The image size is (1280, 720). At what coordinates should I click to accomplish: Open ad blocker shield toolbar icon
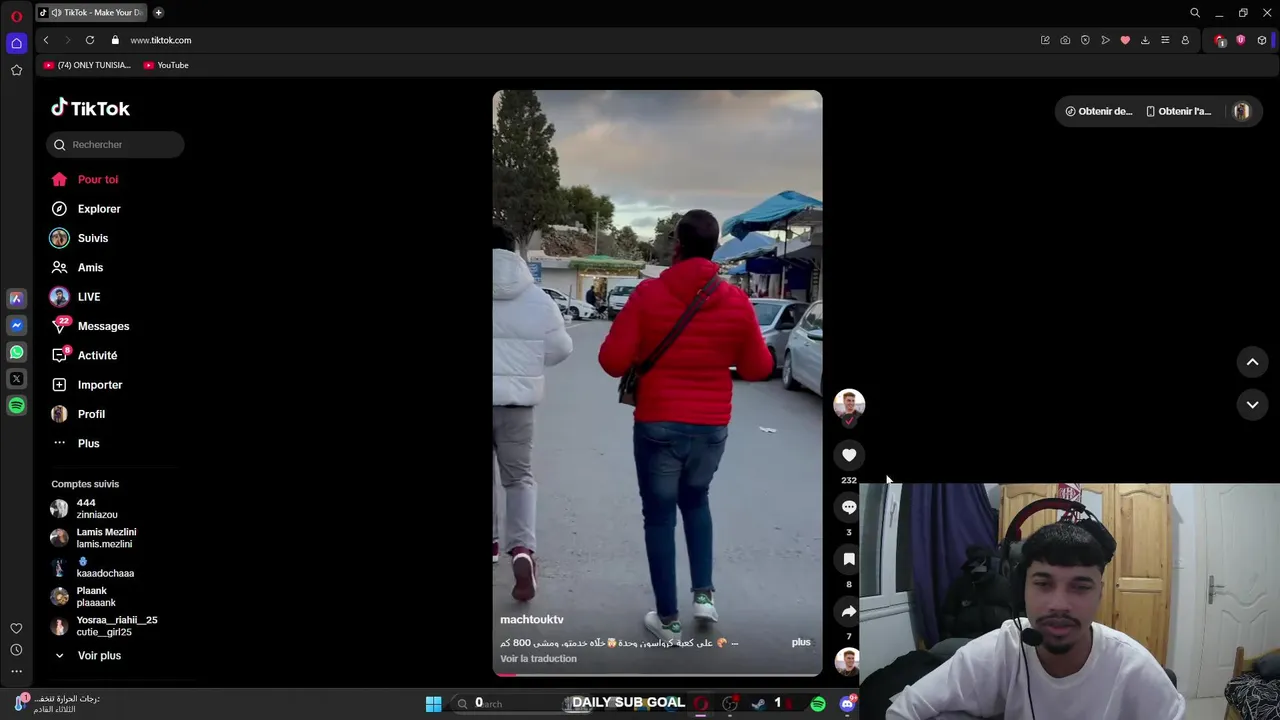(x=1085, y=40)
